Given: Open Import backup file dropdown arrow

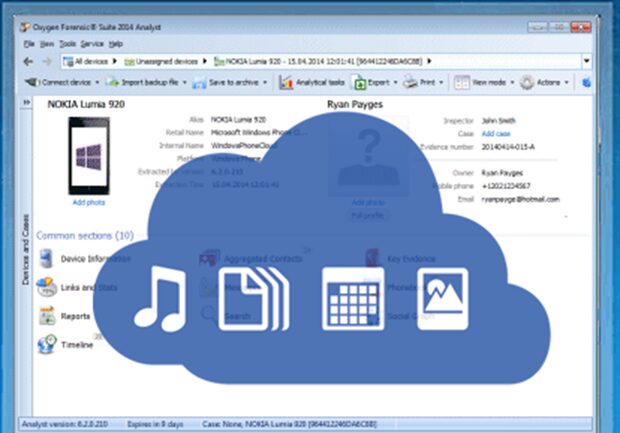Looking at the screenshot, I should pos(184,83).
